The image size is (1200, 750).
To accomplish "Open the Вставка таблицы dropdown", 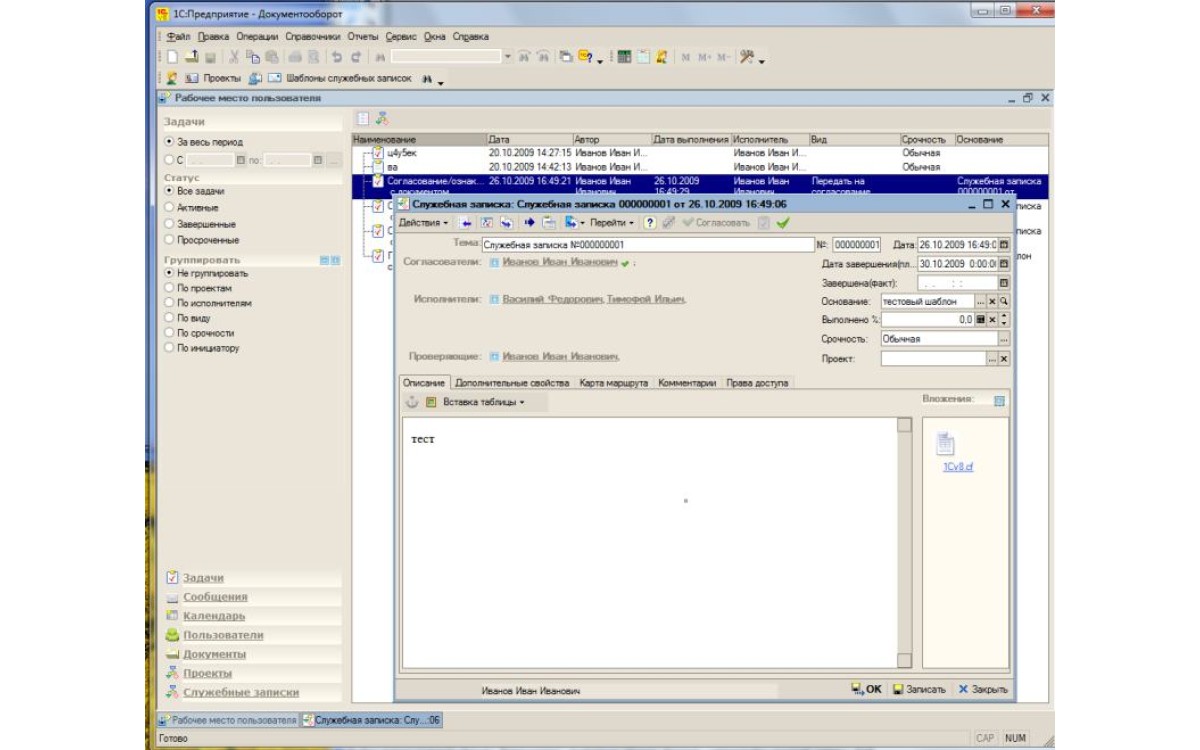I will click(x=482, y=402).
